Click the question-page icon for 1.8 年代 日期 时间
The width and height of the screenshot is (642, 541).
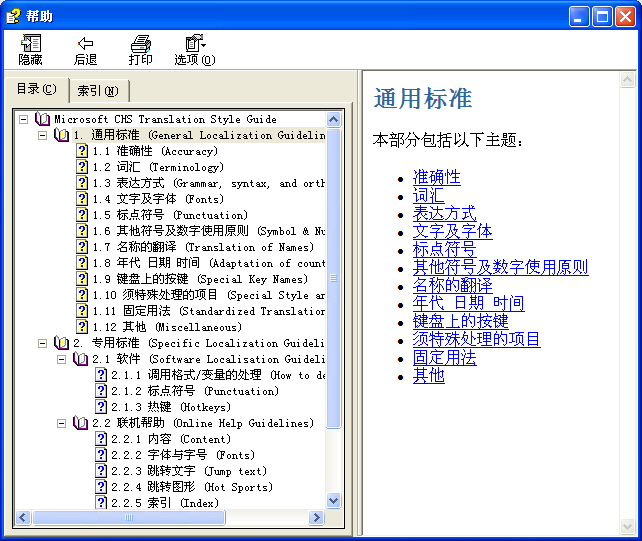82,263
